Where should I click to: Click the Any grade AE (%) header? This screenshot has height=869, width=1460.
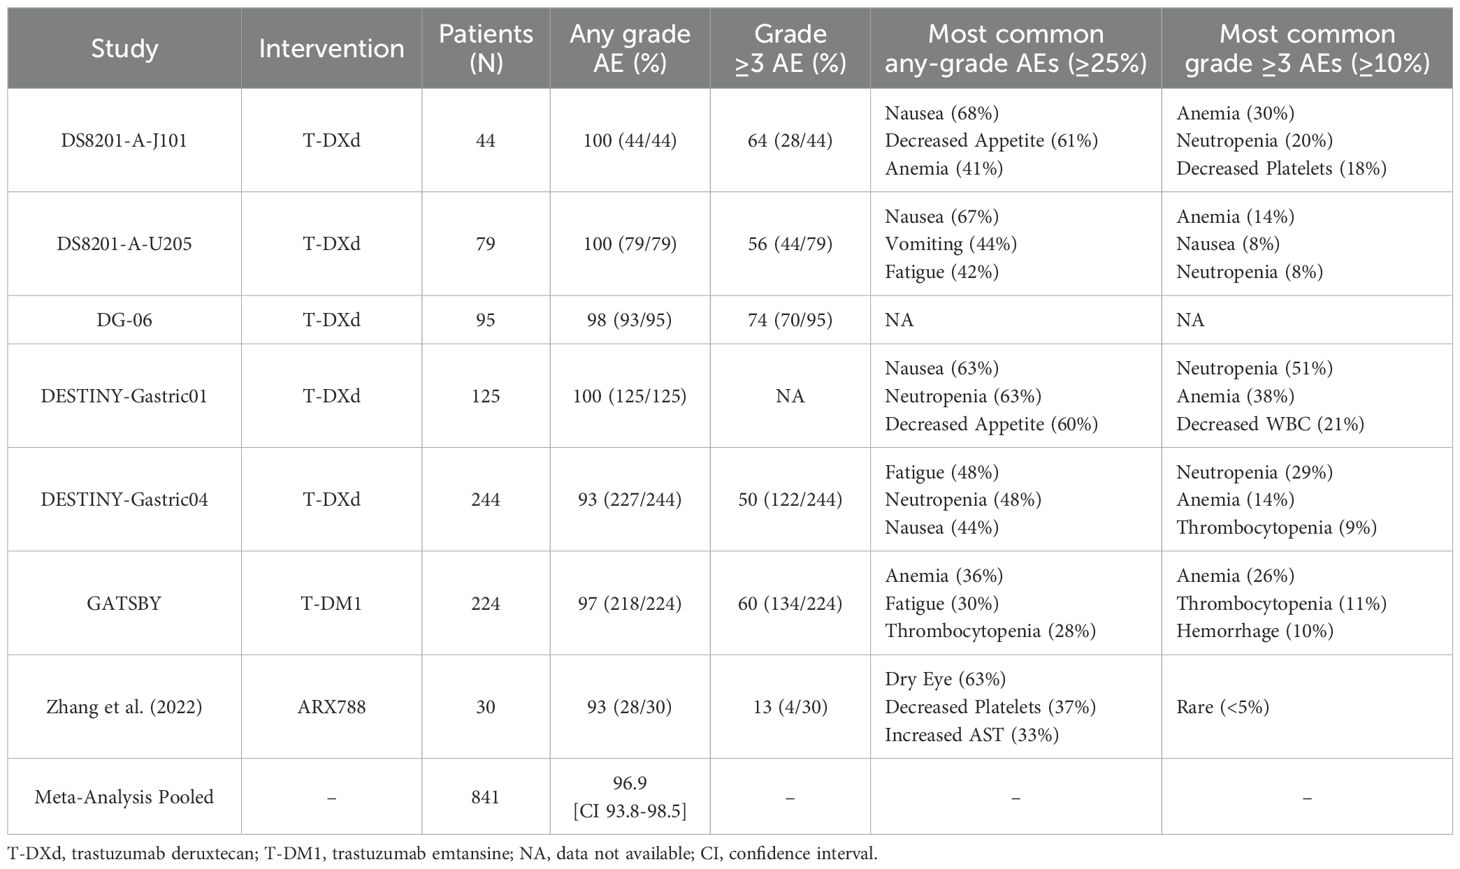630,48
